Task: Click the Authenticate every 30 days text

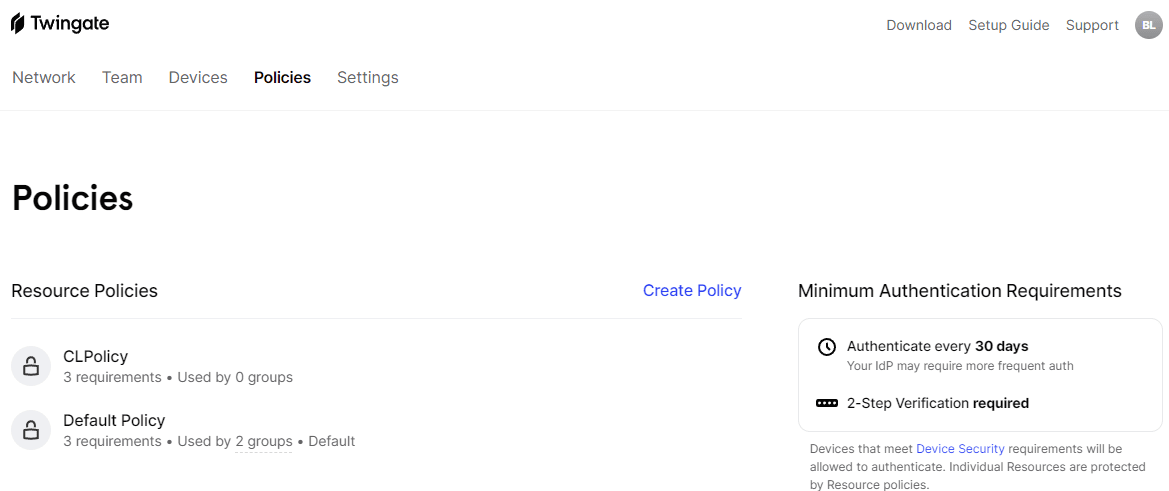Action: tap(937, 346)
